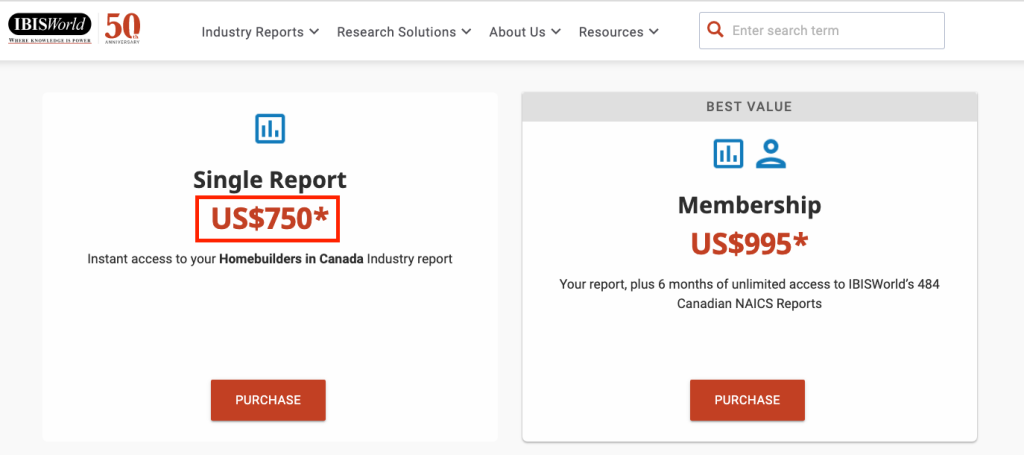This screenshot has height=455, width=1024.
Task: Click the IBISWorld logo
Action: (50, 28)
